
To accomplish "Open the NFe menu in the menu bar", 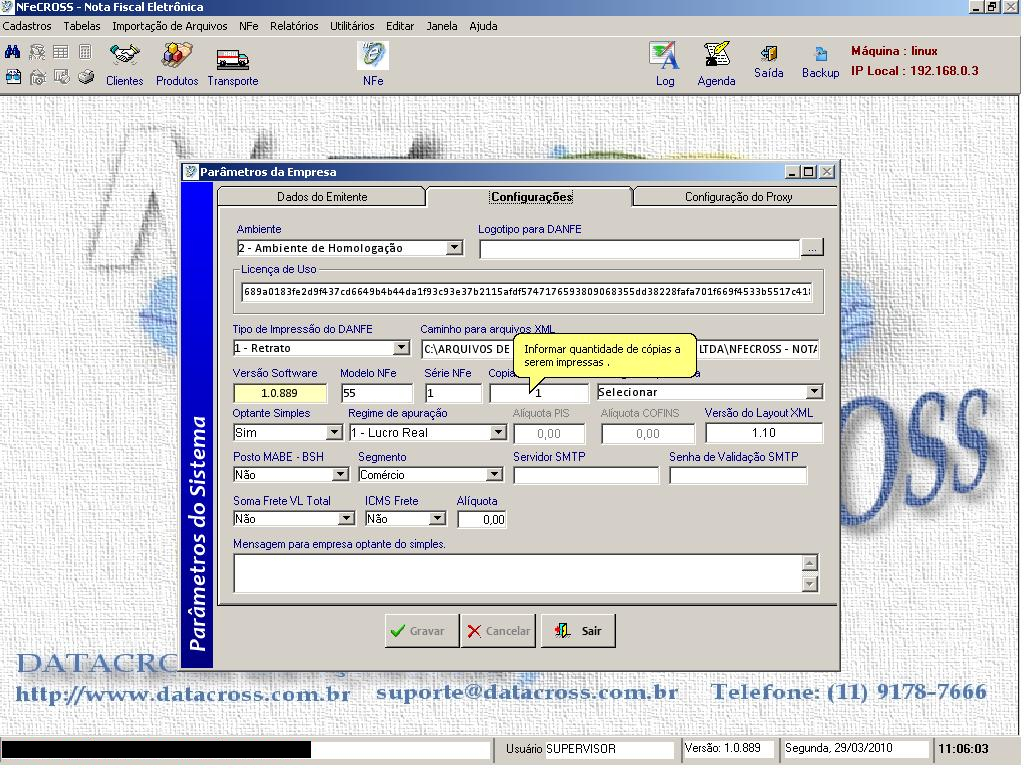I will 249,26.
